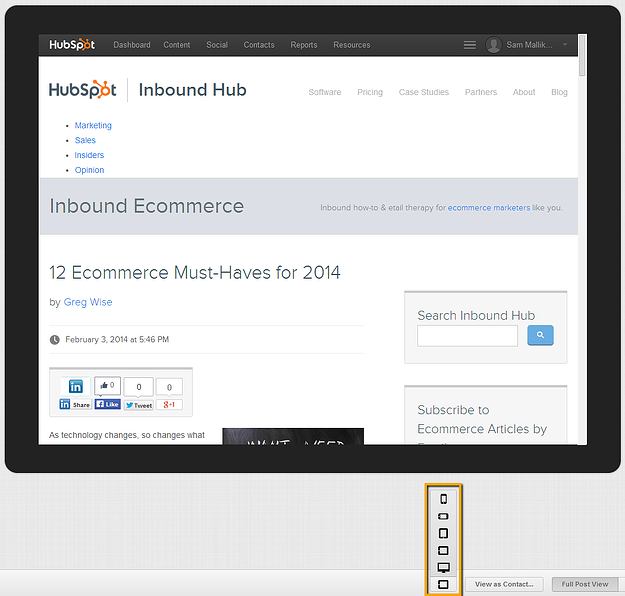Viewport: 625px width, 596px height.
Task: Click the post title '12 Ecommerce Must-Haves for 2014'
Action: (195, 273)
